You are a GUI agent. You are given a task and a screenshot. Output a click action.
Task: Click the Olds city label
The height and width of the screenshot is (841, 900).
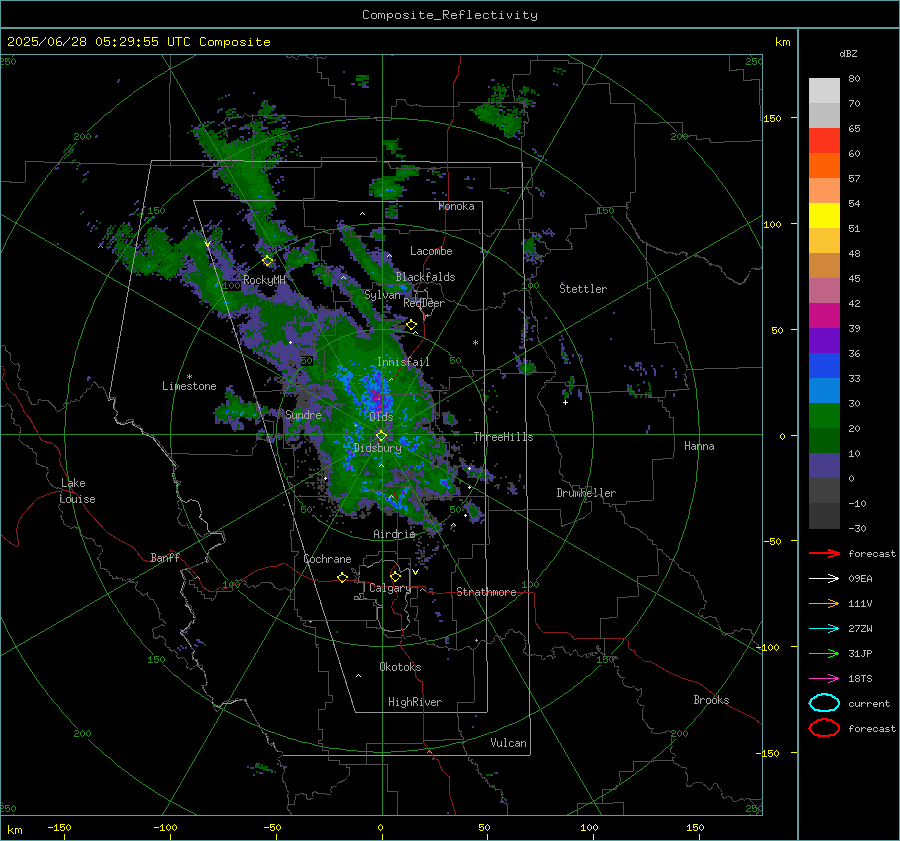[381, 417]
